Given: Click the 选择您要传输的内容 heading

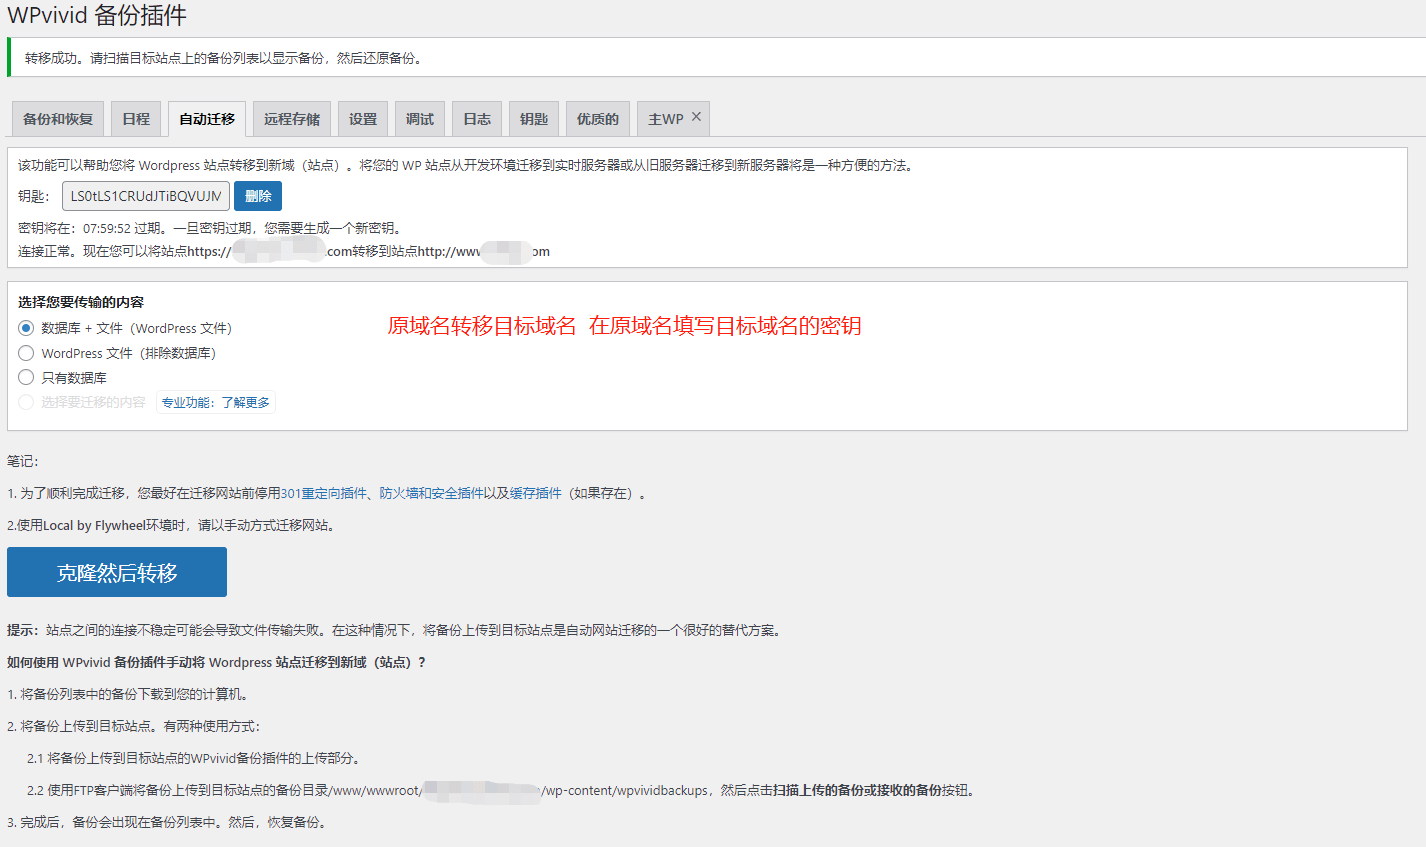Looking at the screenshot, I should click(x=81, y=302).
